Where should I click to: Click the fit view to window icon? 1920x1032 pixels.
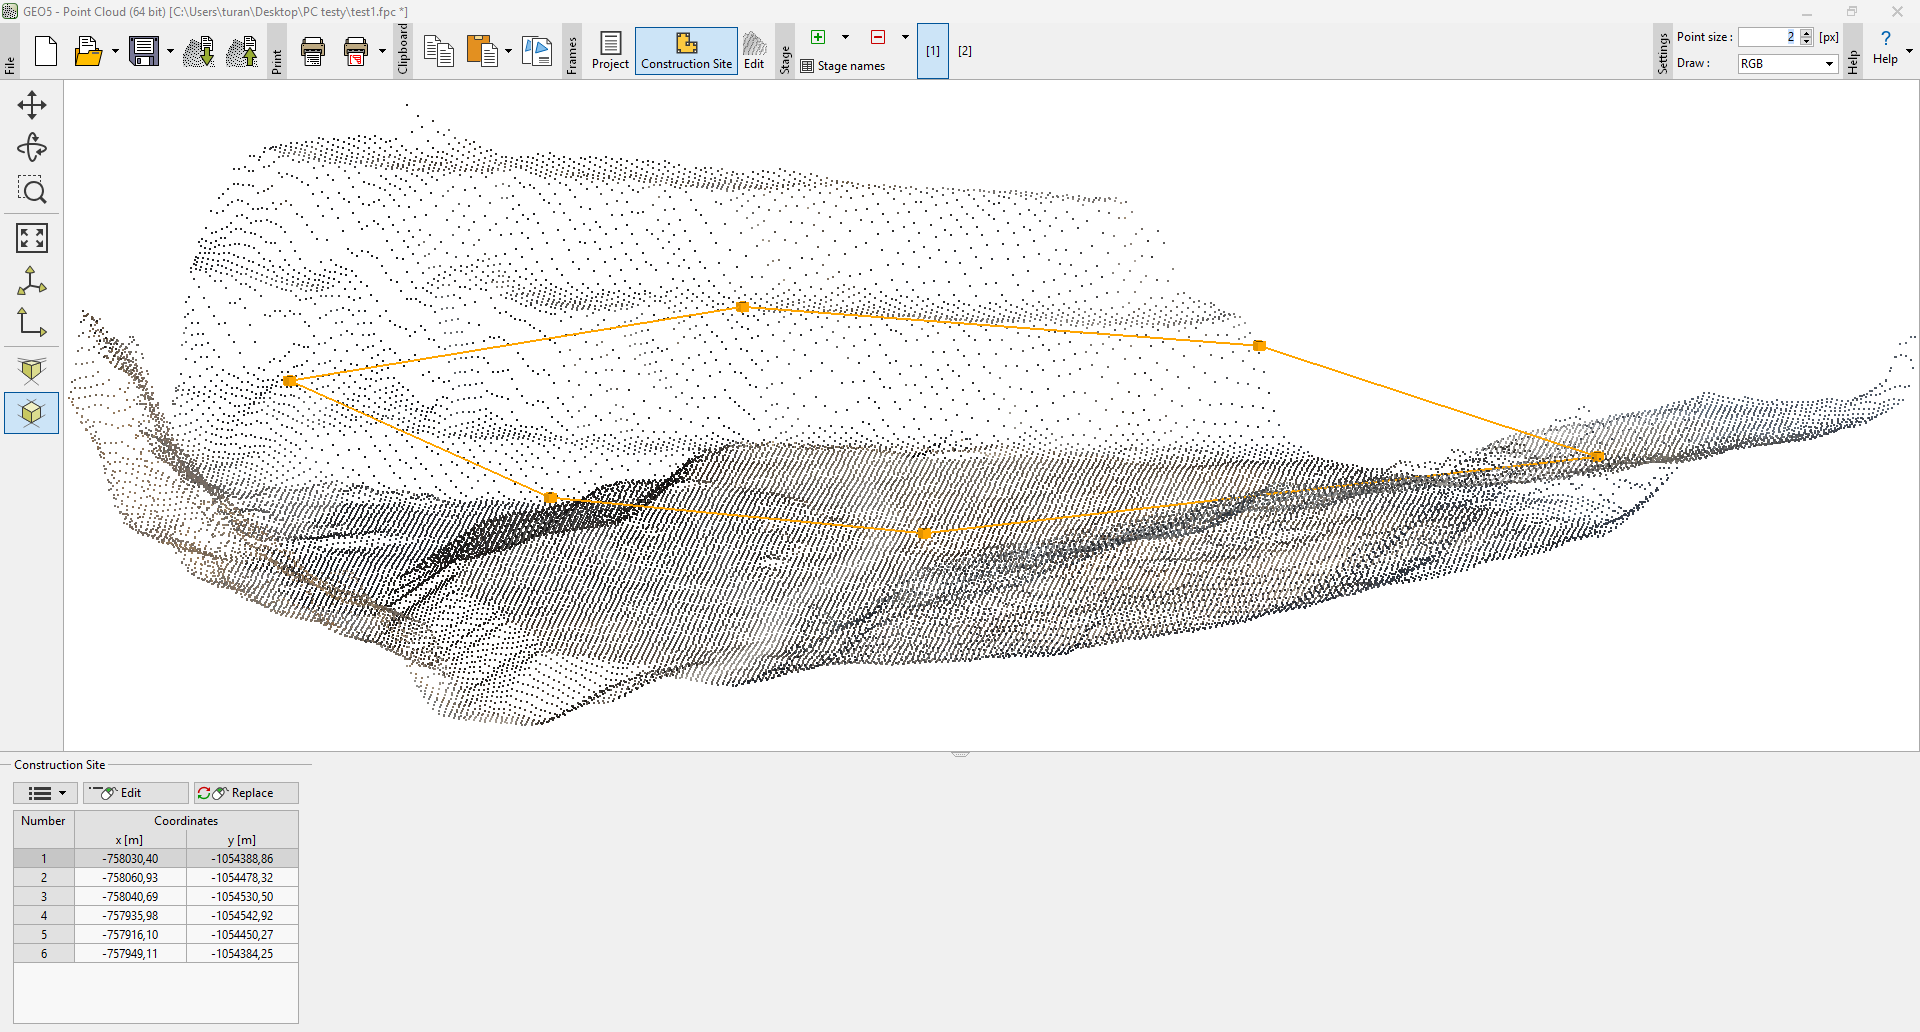click(31, 238)
